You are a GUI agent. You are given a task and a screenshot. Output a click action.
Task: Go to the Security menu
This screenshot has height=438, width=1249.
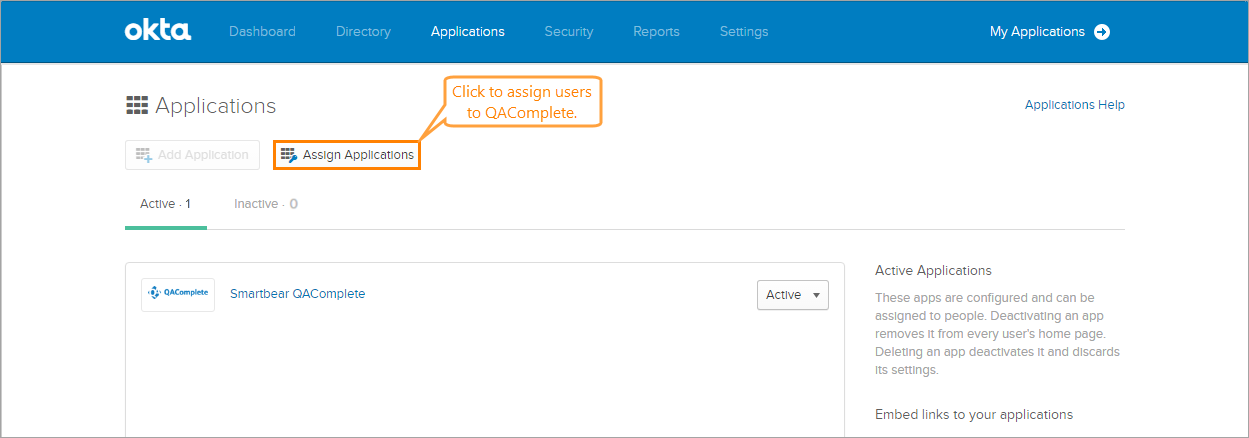point(568,32)
